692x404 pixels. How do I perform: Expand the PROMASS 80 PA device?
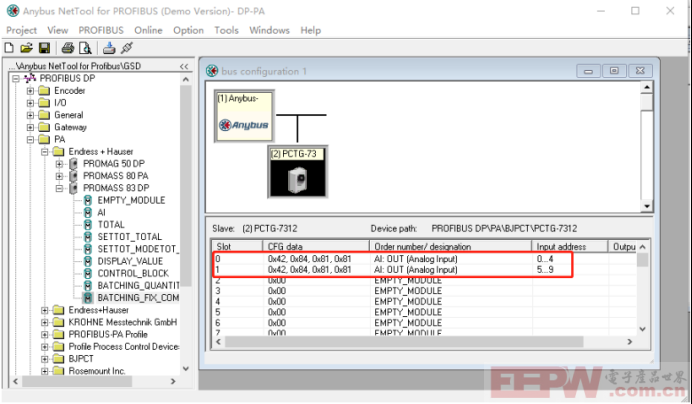(x=59, y=176)
